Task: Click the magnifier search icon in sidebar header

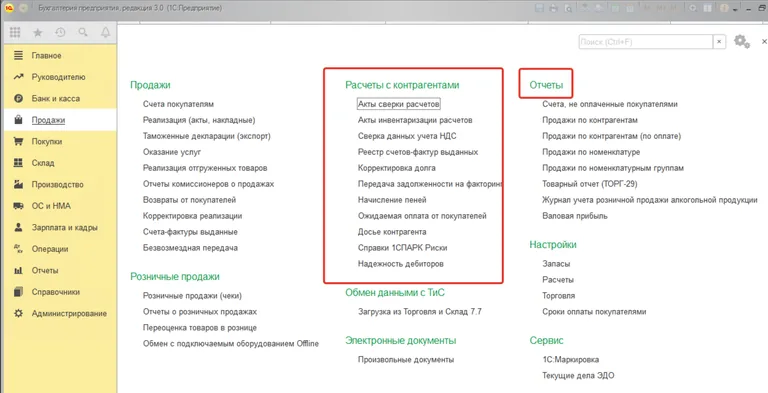Action: coord(83,32)
